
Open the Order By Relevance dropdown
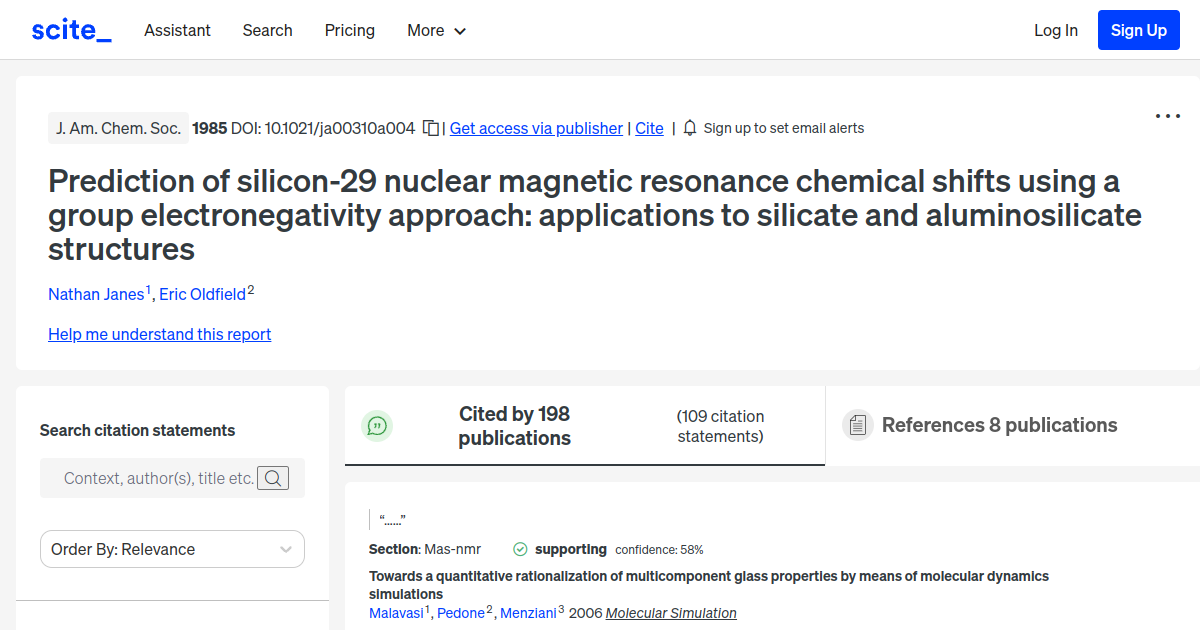click(x=172, y=549)
